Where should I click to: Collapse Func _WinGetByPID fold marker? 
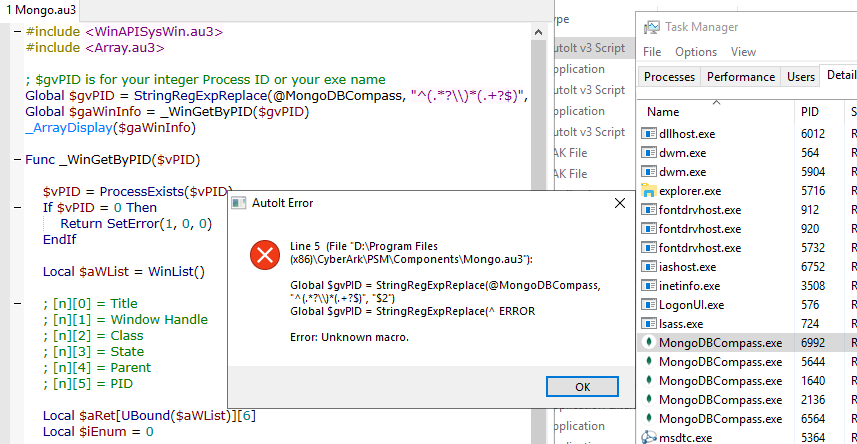click(x=18, y=160)
